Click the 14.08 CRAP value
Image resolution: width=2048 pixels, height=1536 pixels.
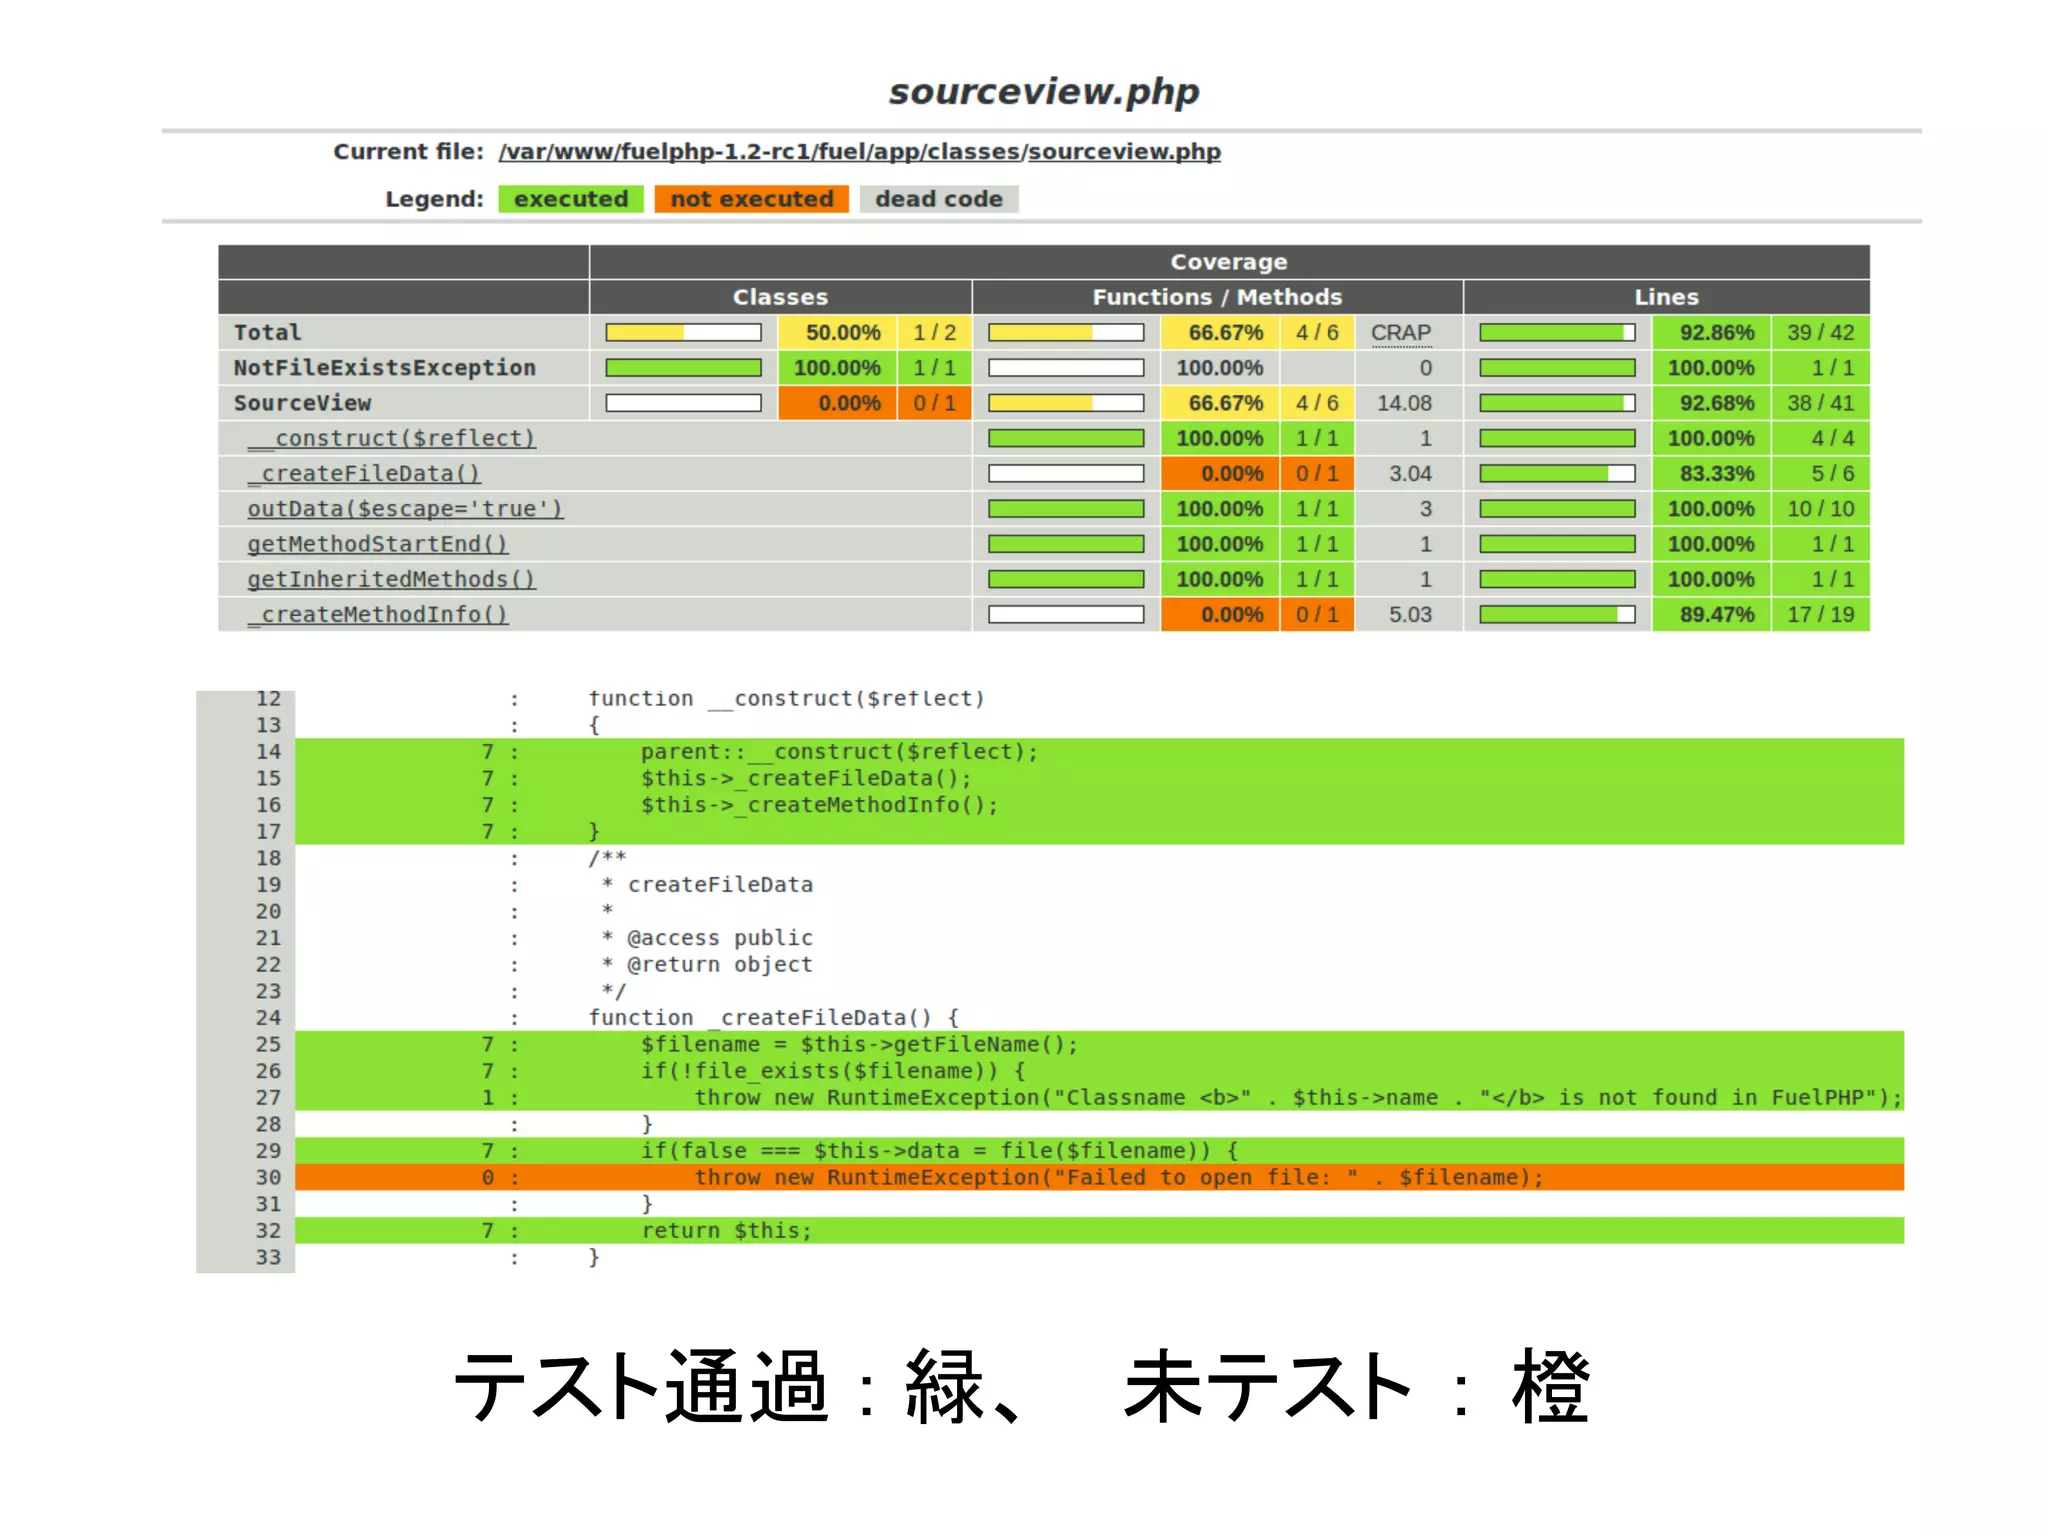coord(1404,403)
